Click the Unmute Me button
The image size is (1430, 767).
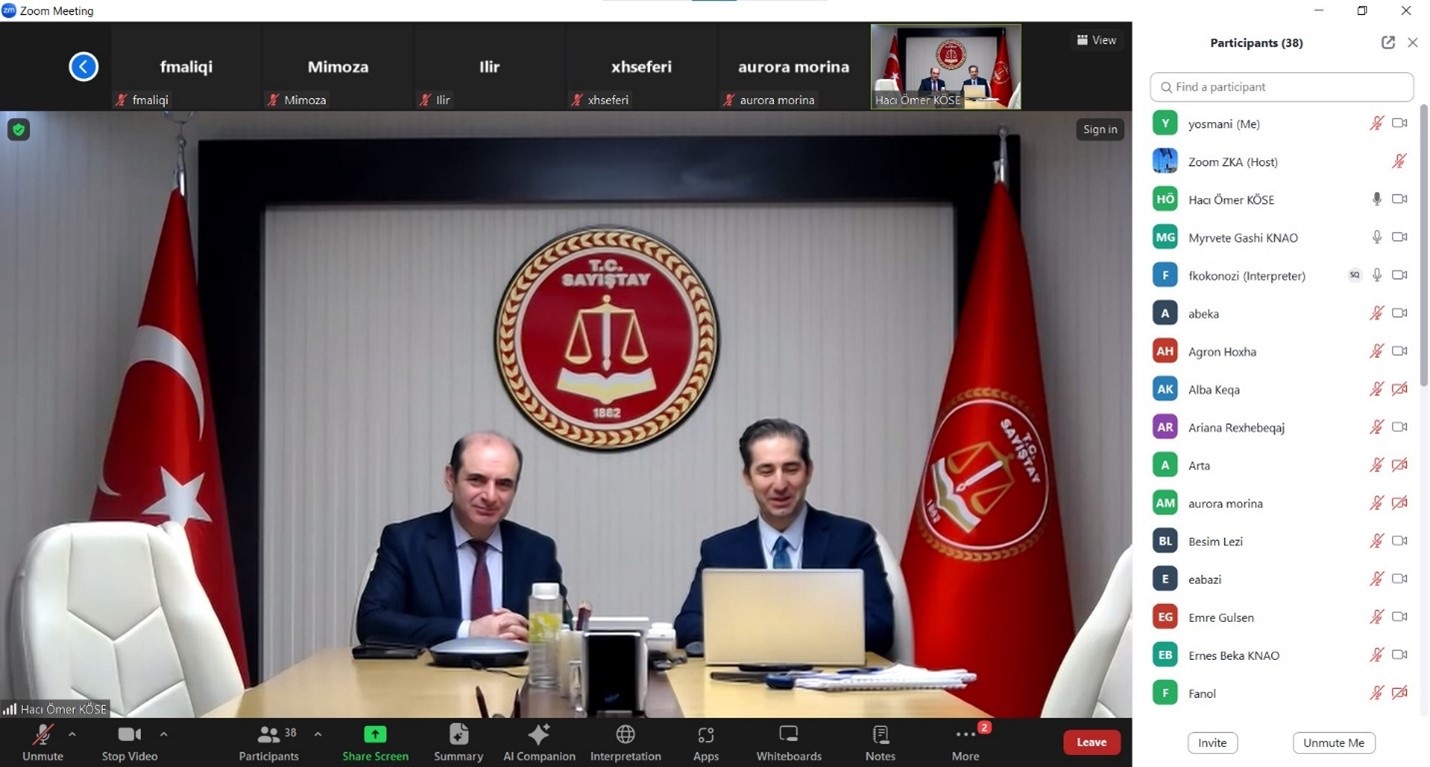pos(1334,743)
